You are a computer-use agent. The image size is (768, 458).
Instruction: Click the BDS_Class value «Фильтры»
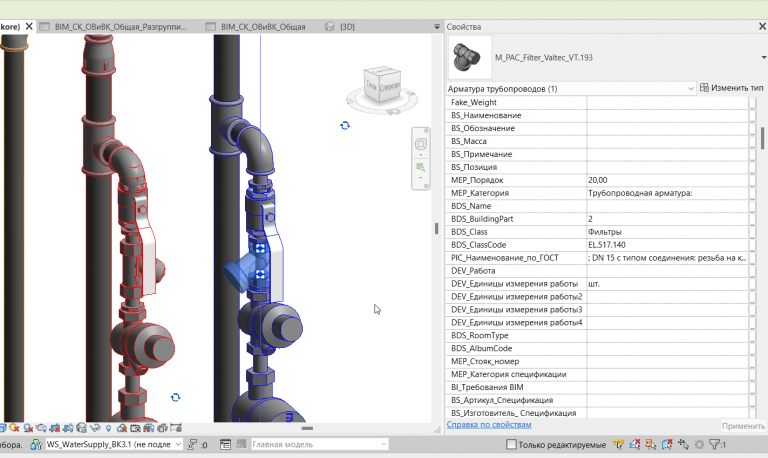point(604,232)
